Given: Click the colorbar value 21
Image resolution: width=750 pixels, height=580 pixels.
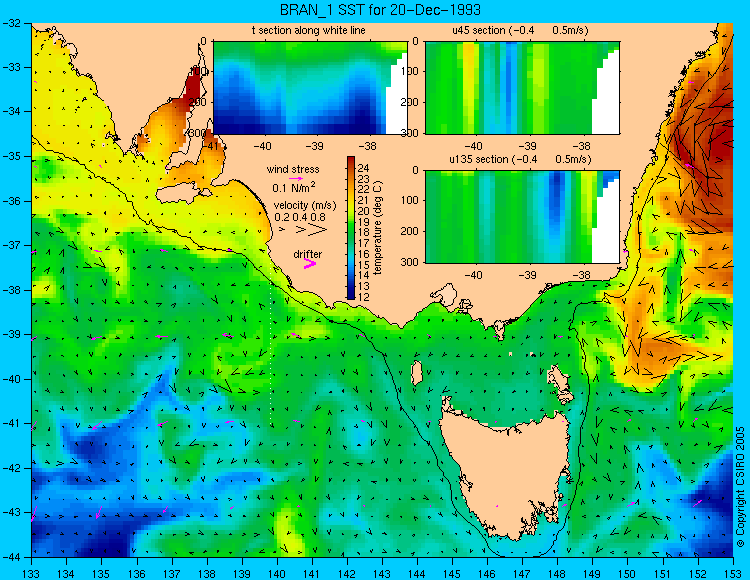Looking at the screenshot, I should 363,200.
